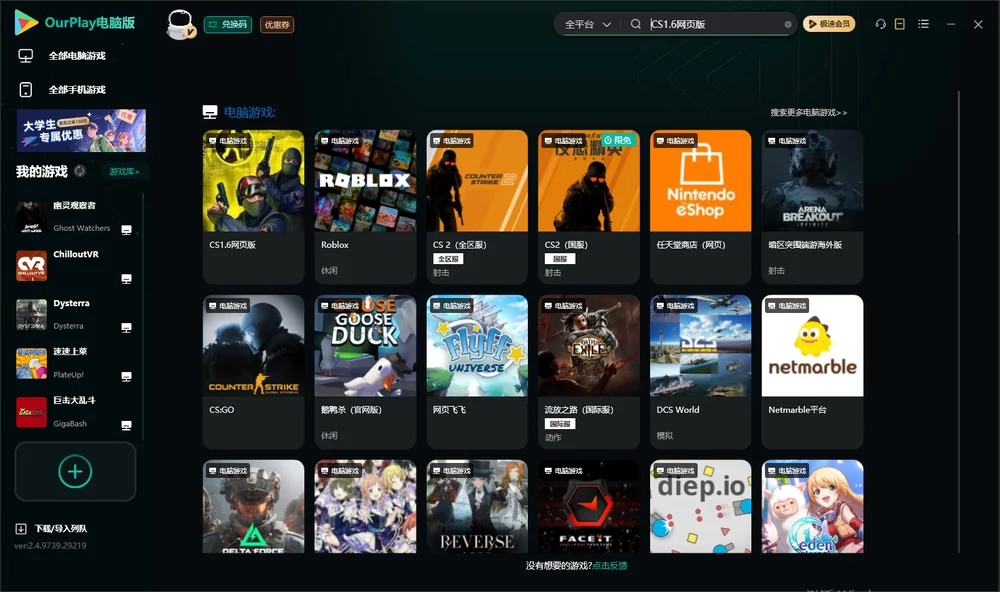Open the download/import queue icon
This screenshot has width=1000, height=592.
(21, 528)
